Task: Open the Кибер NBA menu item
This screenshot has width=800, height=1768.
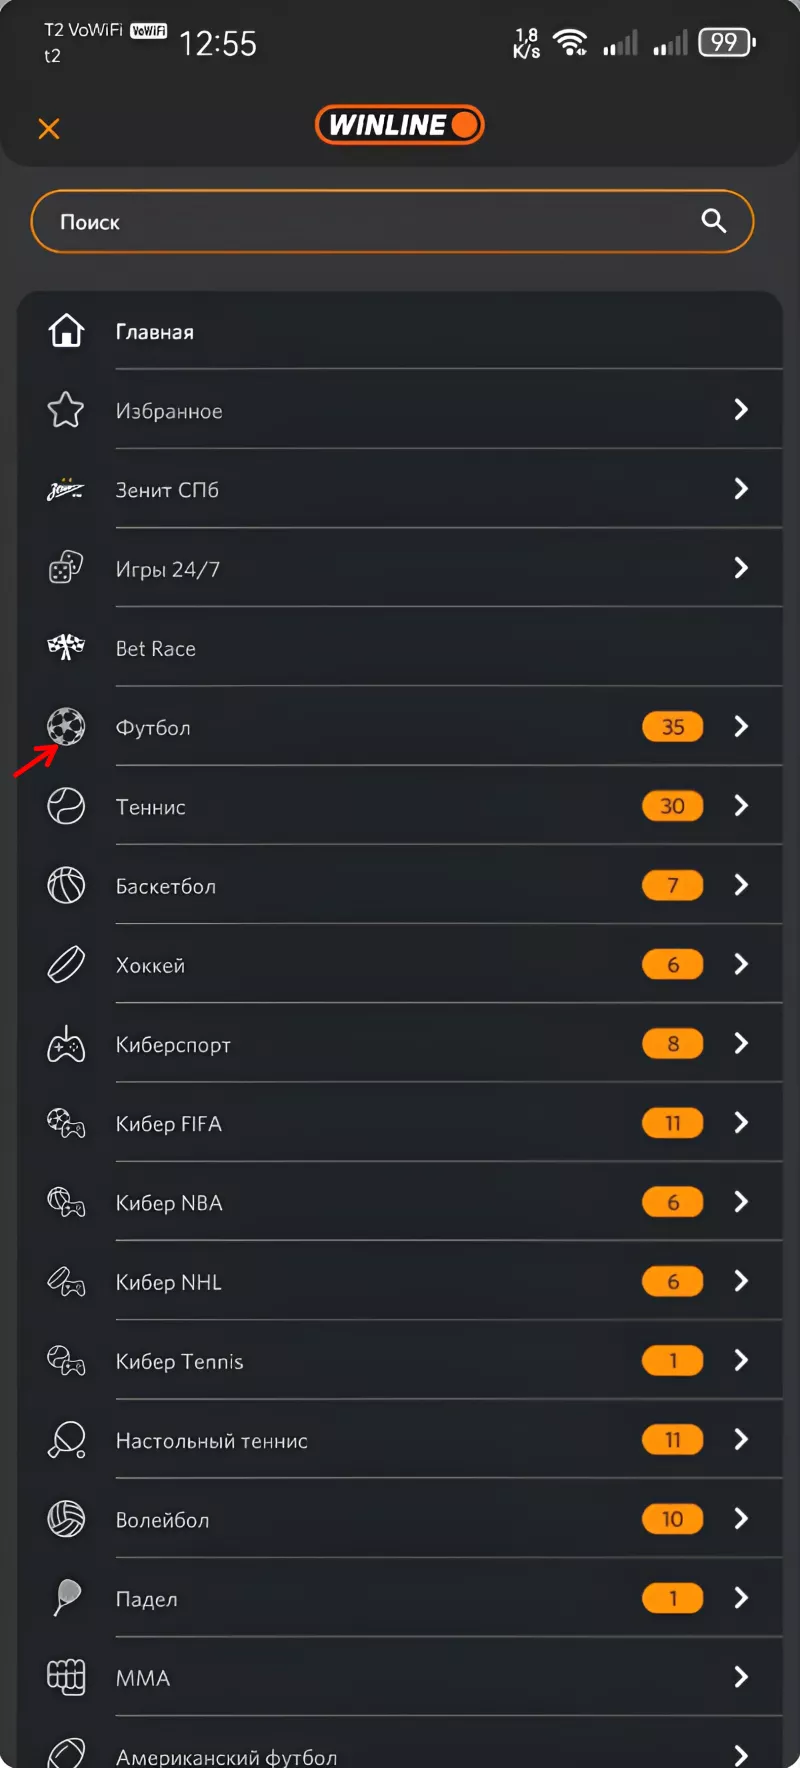Action: click(x=169, y=1203)
